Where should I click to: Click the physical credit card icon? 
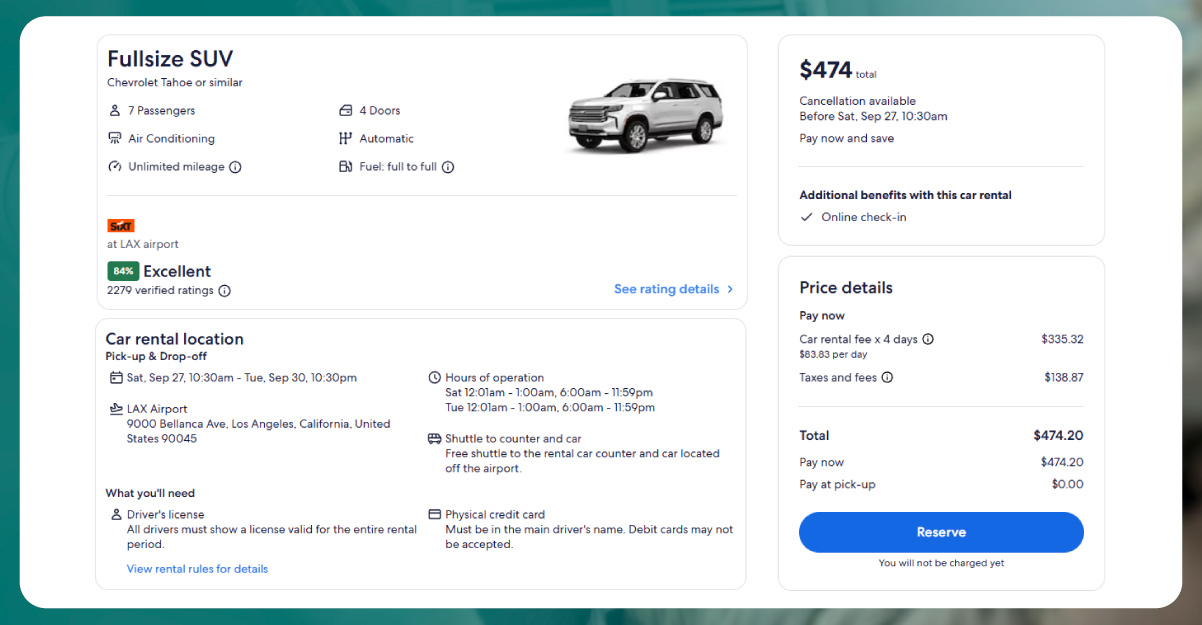point(434,514)
